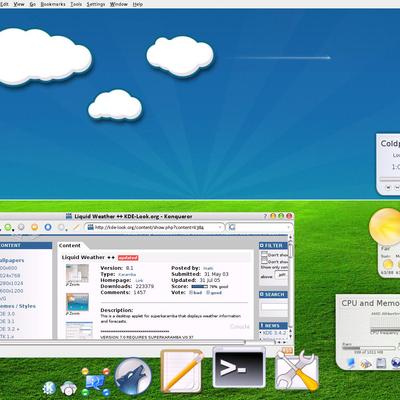Select the Content tab on the page
The width and height of the screenshot is (400, 400).
tap(70, 245)
